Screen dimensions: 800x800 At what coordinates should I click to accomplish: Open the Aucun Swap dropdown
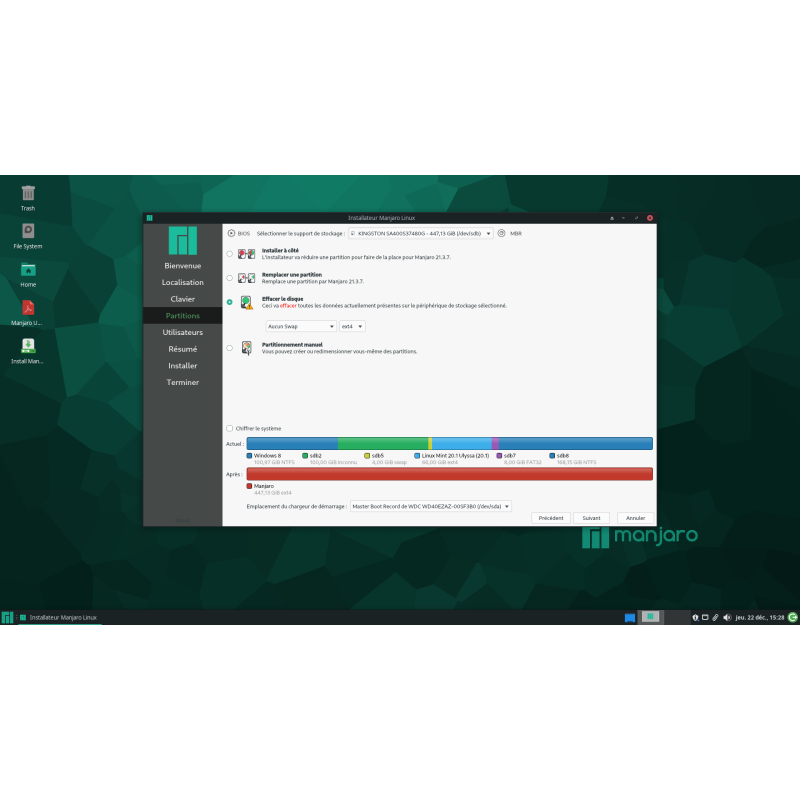pos(301,328)
